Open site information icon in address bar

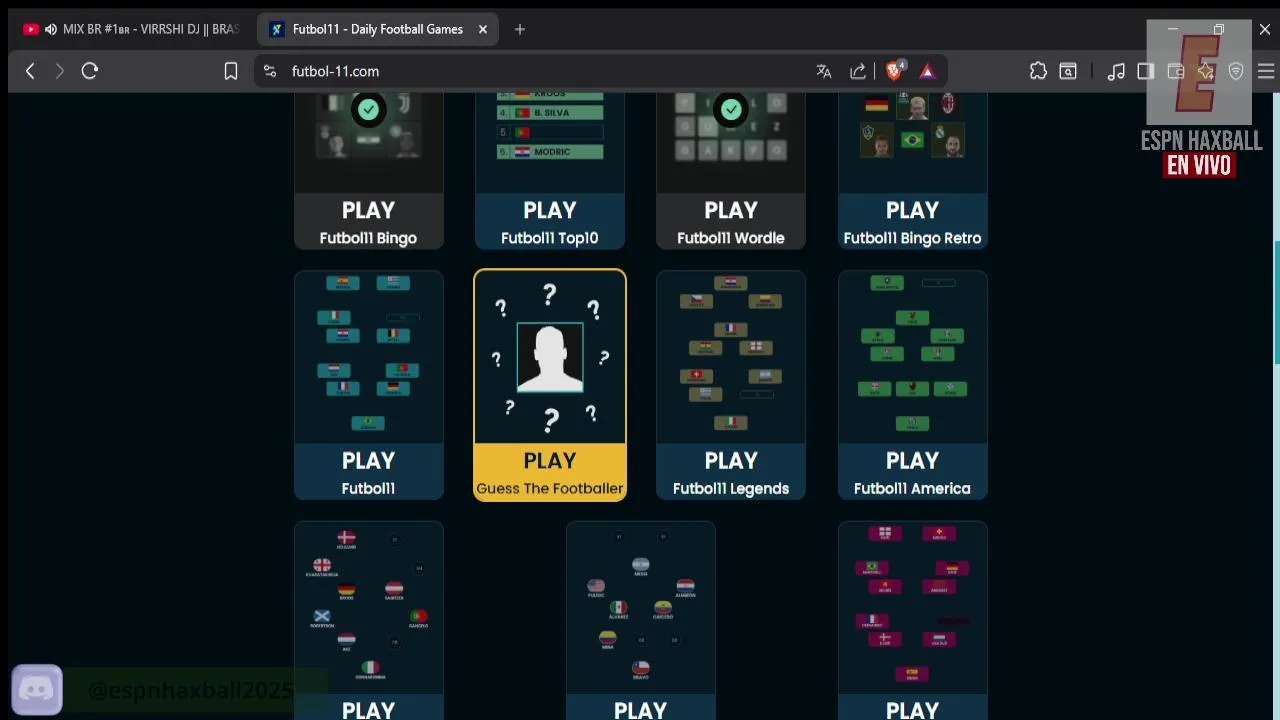[x=270, y=71]
